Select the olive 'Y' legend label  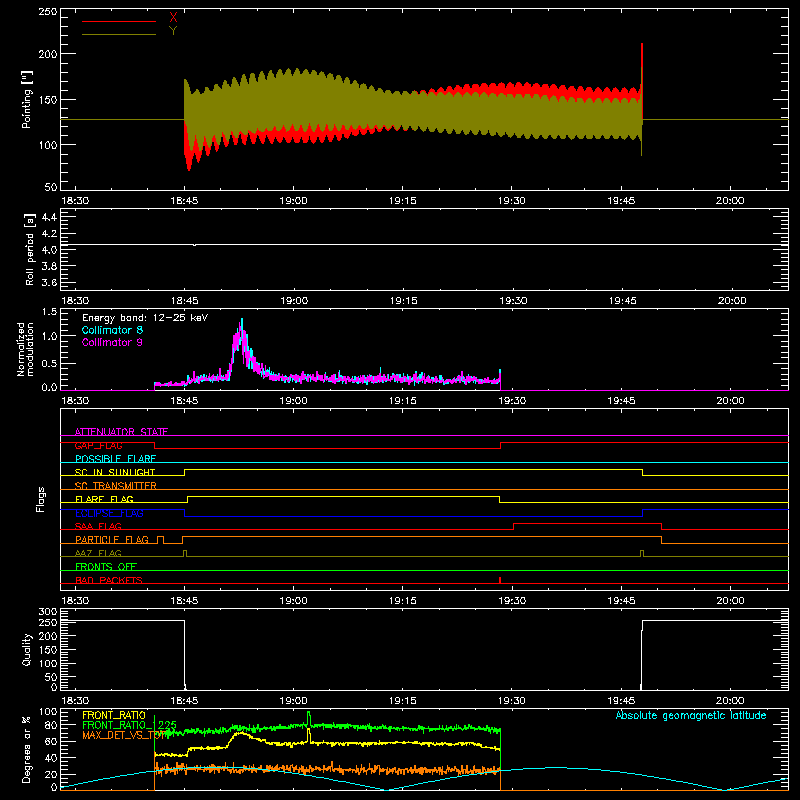[x=173, y=31]
